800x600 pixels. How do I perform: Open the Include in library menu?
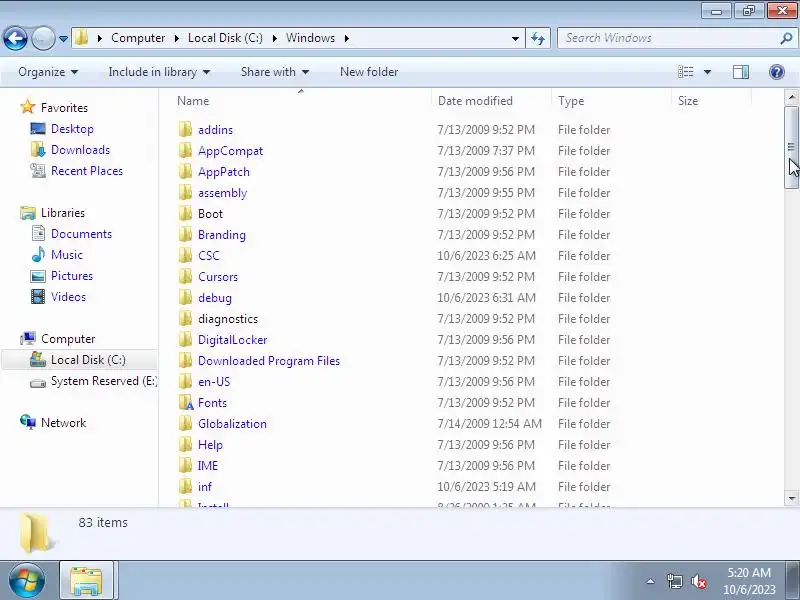coord(159,72)
